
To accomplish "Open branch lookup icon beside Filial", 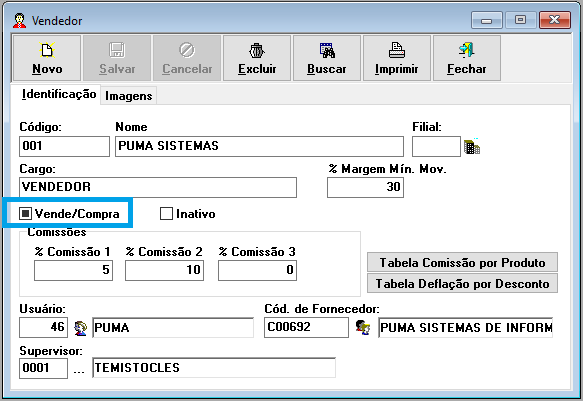I will (x=472, y=146).
